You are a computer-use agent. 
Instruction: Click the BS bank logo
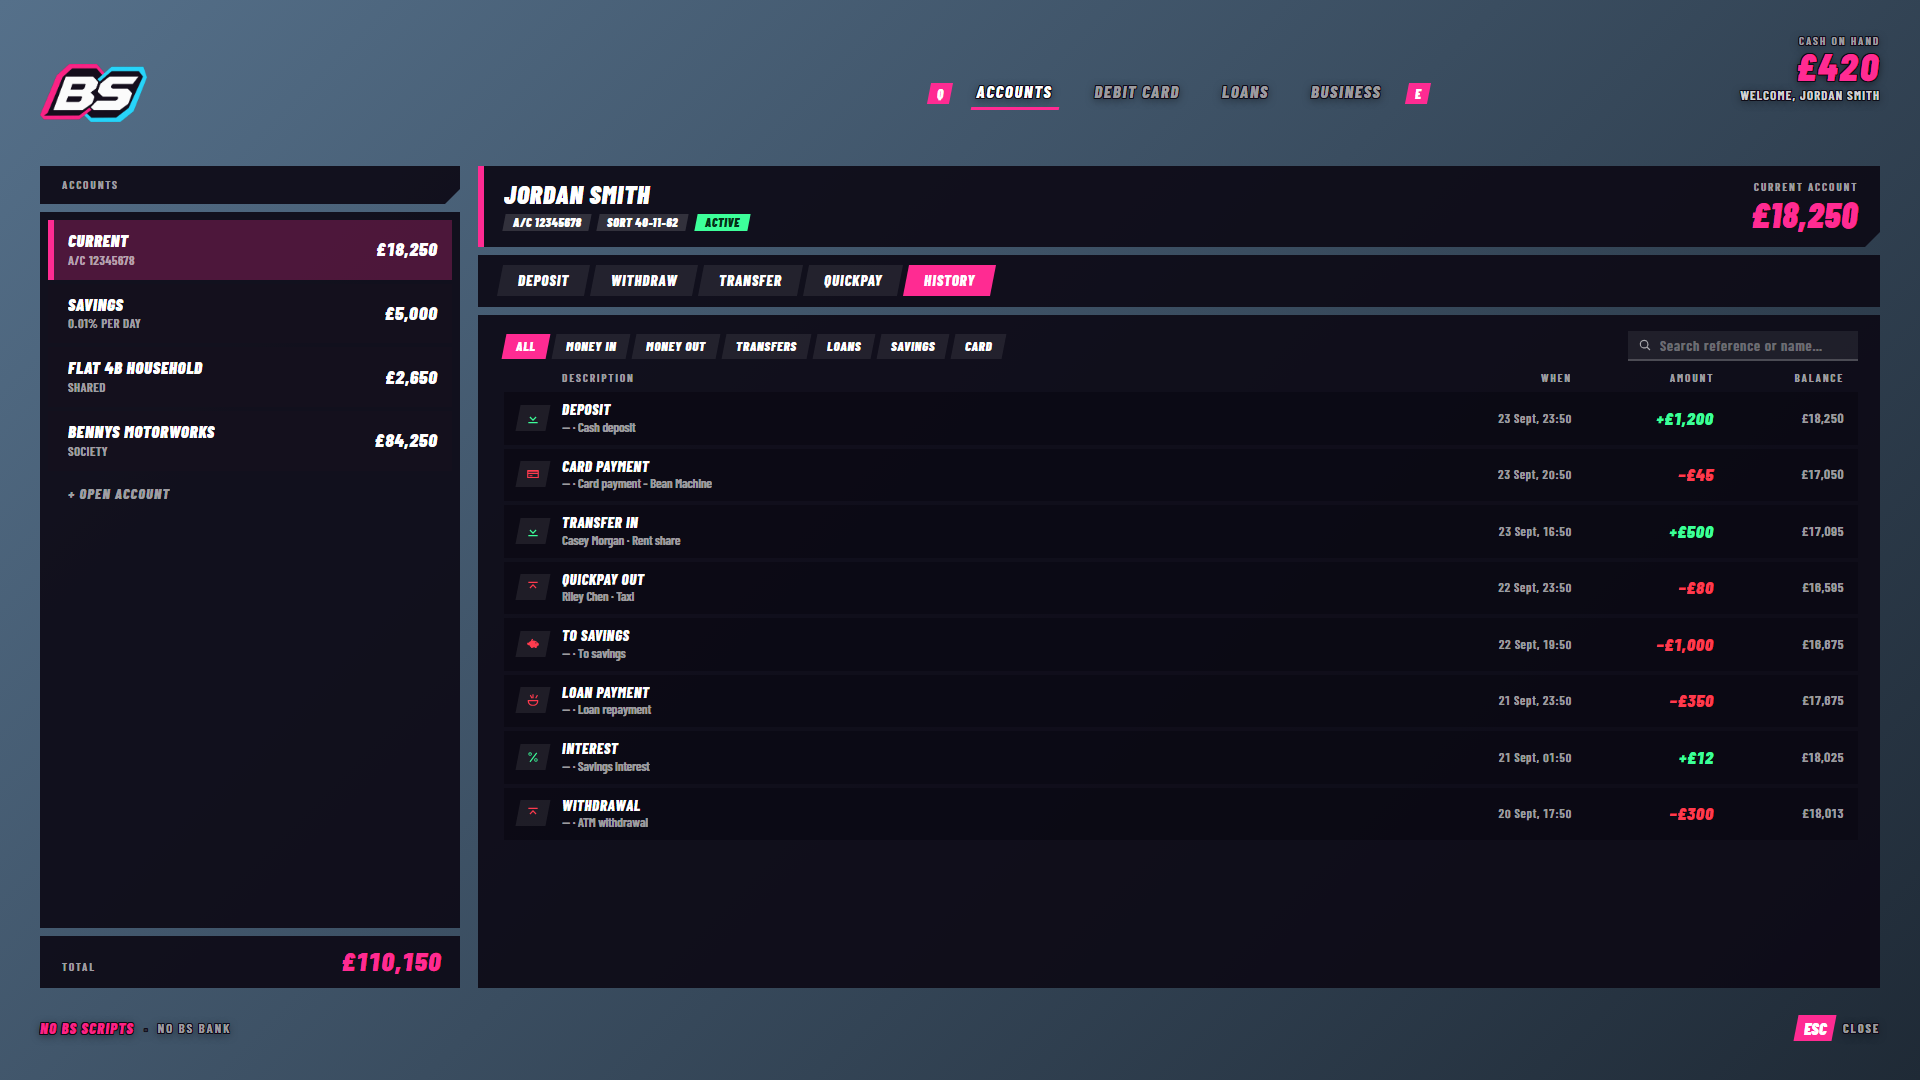pos(94,93)
